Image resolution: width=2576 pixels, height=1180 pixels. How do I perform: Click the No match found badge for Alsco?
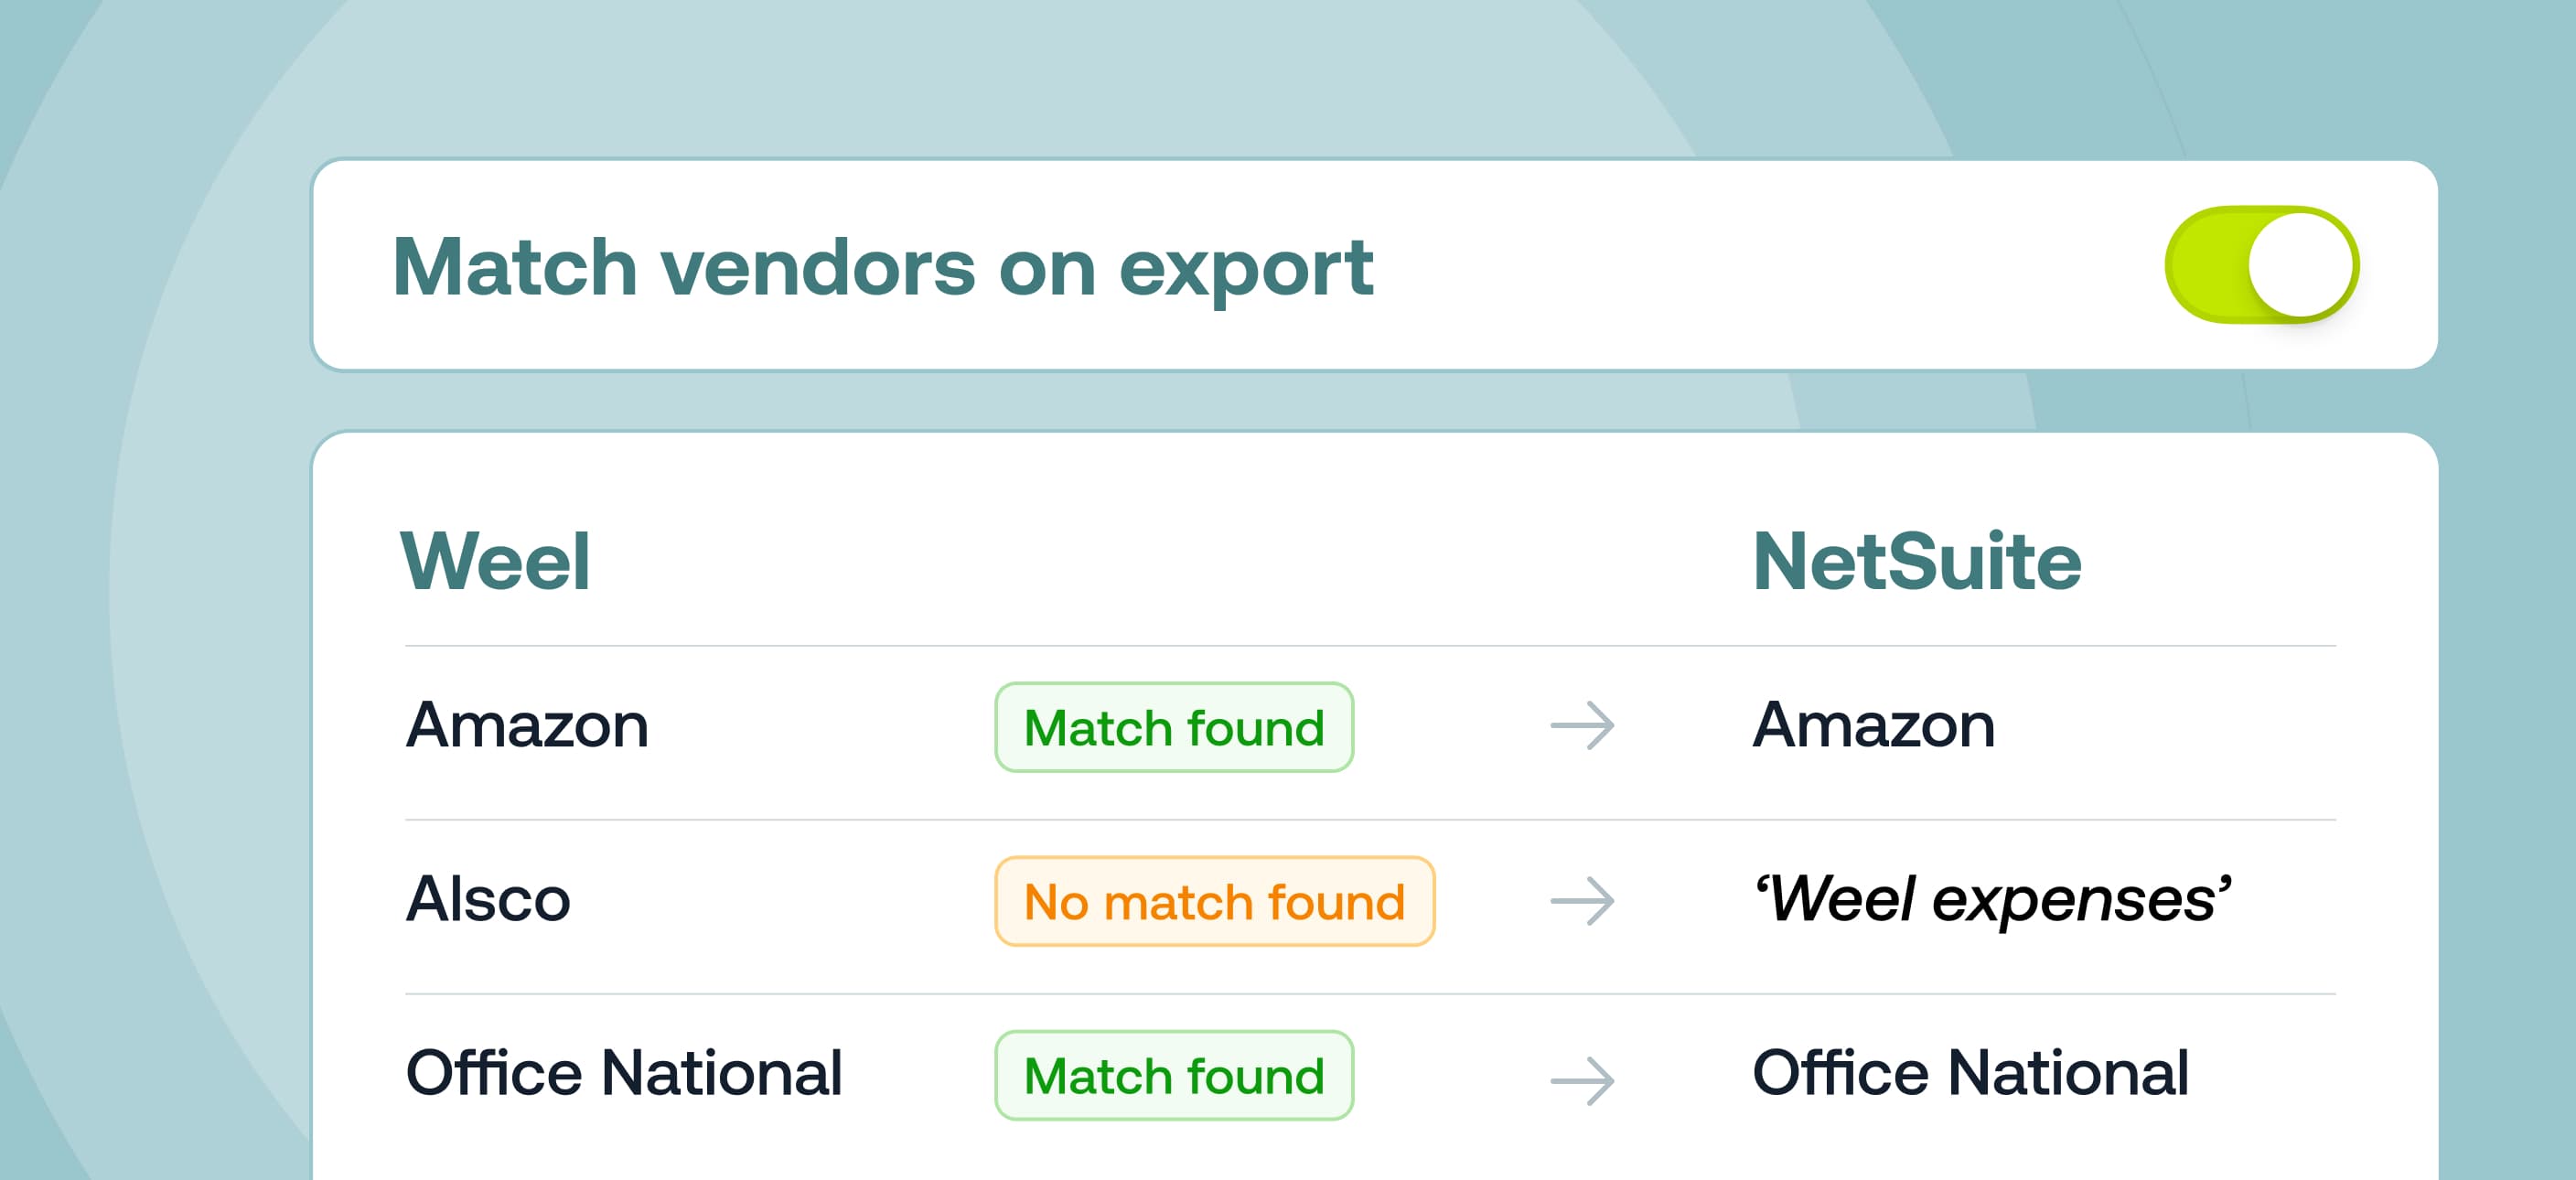tap(1214, 901)
